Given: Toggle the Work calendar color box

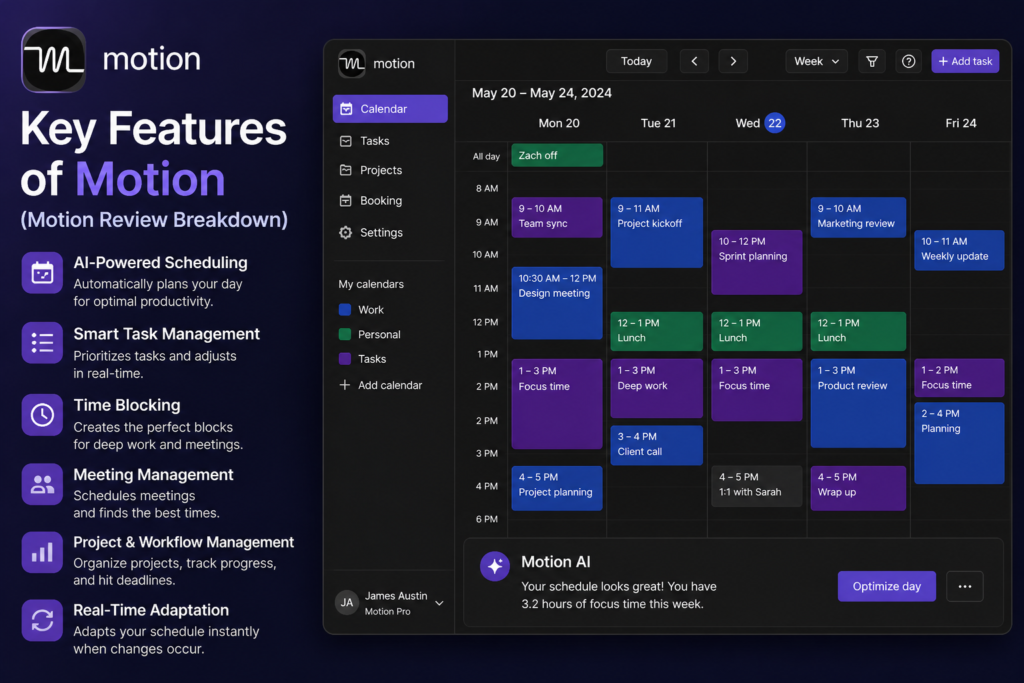Looking at the screenshot, I should (345, 310).
